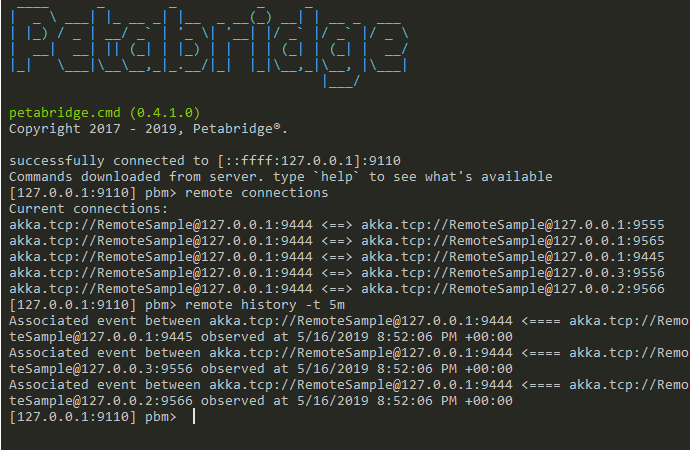The width and height of the screenshot is (690, 450).
Task: Click the Copyright 2017 - 2019 line
Action: 148,129
